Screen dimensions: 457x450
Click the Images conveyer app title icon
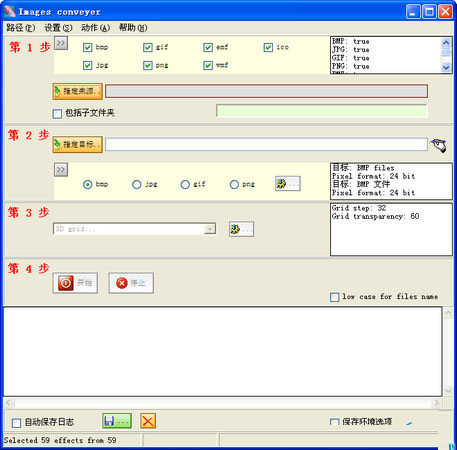[9, 11]
